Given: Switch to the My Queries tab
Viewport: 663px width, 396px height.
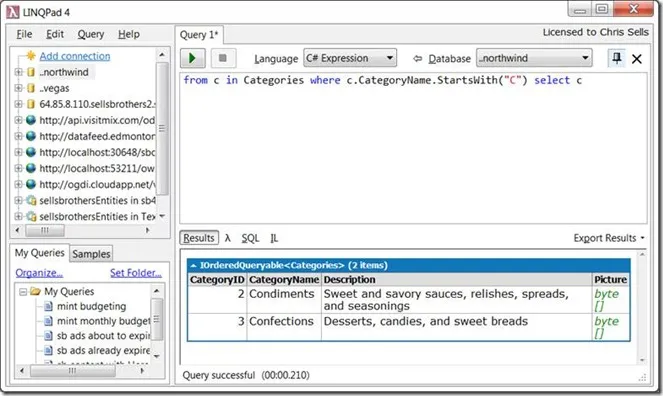Looking at the screenshot, I should pyautogui.click(x=40, y=253).
